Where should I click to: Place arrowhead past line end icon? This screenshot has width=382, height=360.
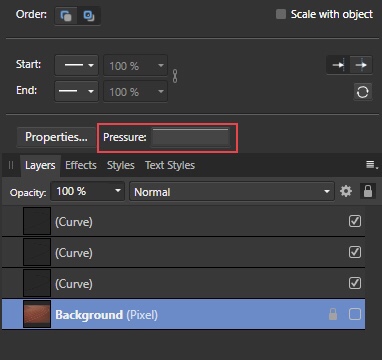point(361,65)
